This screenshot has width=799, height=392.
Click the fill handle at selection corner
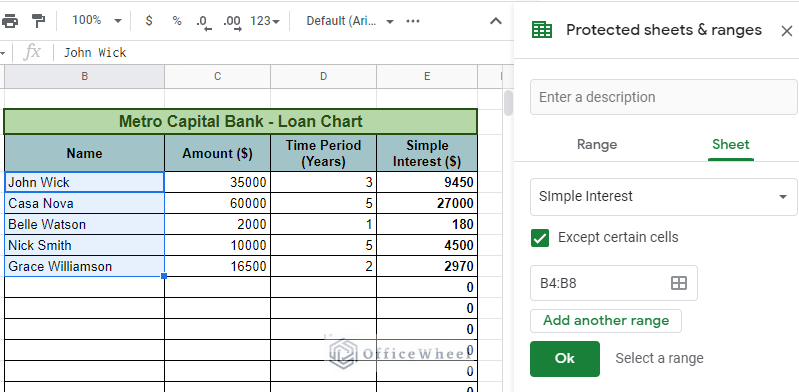point(164,276)
